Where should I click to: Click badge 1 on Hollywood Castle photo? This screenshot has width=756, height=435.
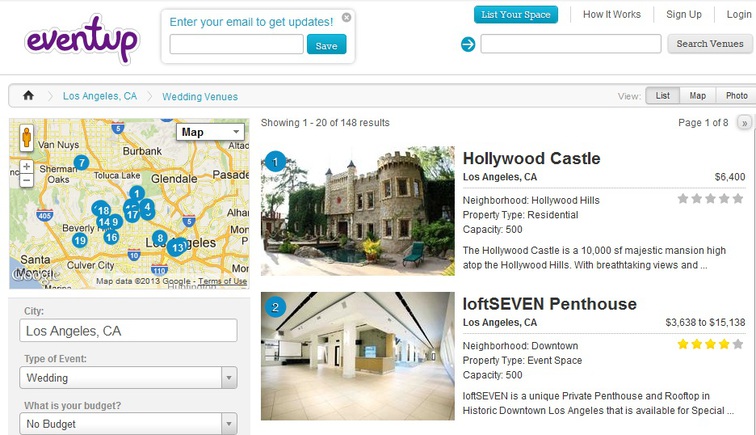click(275, 162)
